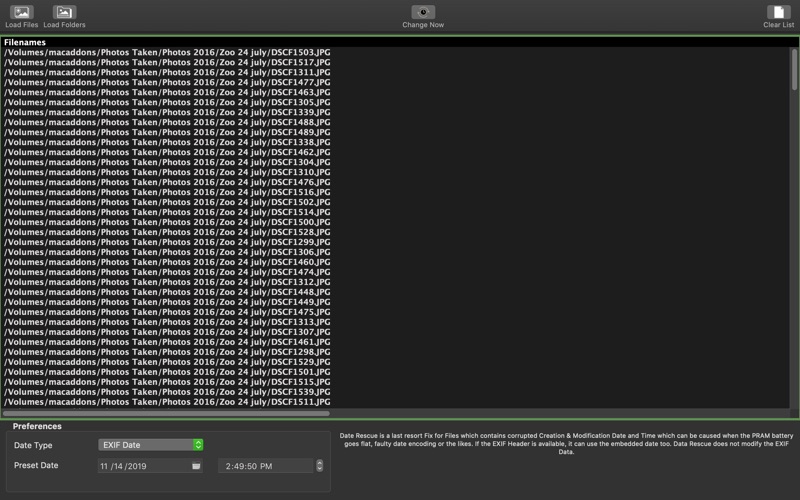Click the Date Type label
This screenshot has width=800, height=500.
coord(33,445)
